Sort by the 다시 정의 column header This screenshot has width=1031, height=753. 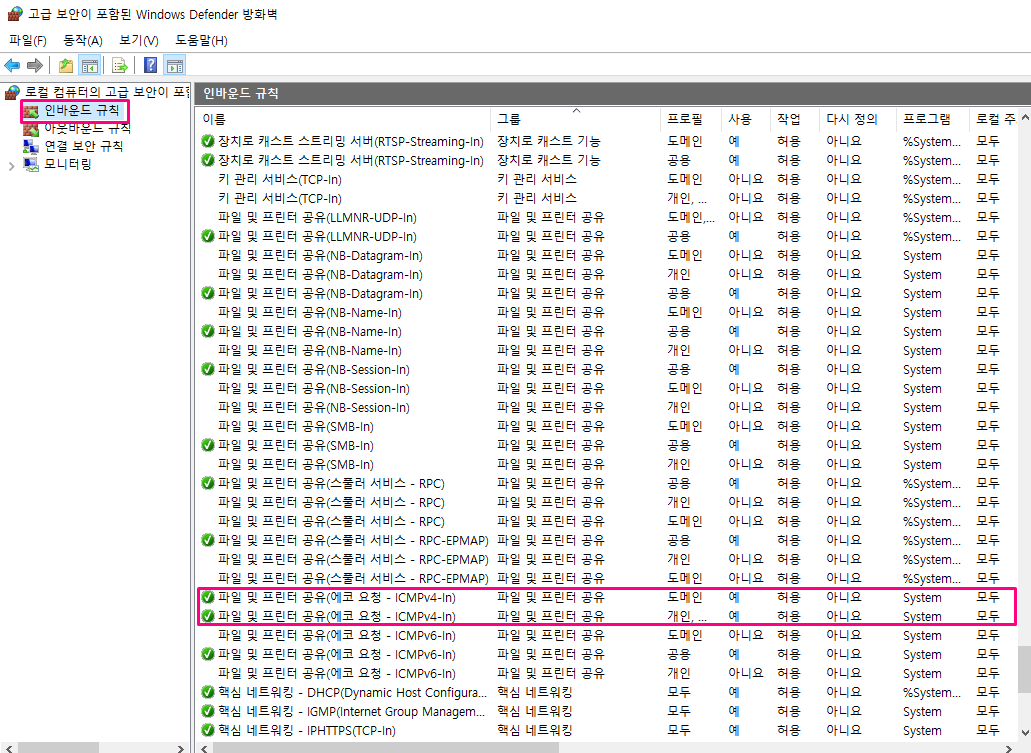coord(858,119)
